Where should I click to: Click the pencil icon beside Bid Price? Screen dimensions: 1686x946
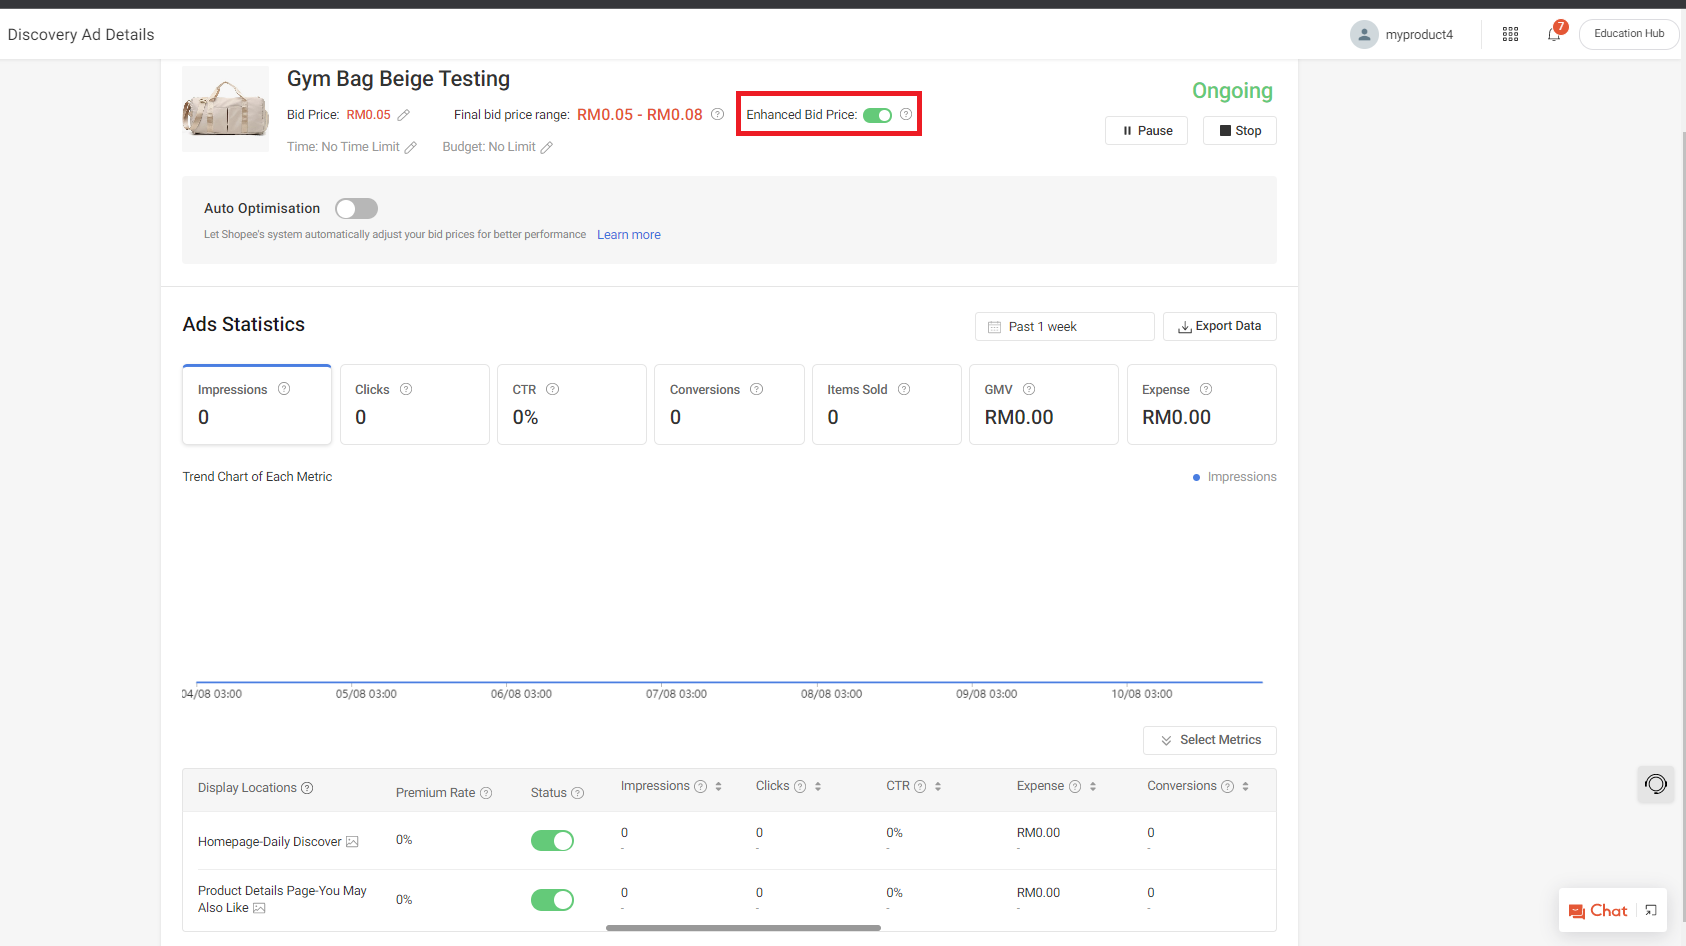pyautogui.click(x=404, y=115)
